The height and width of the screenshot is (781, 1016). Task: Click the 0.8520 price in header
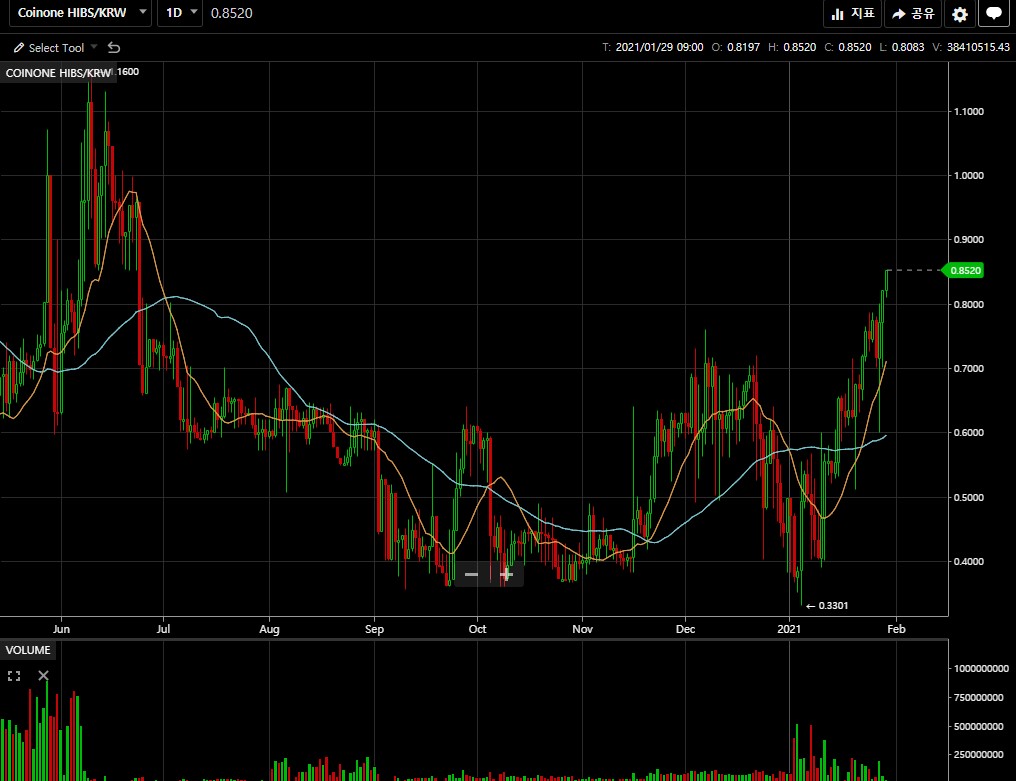[x=231, y=13]
